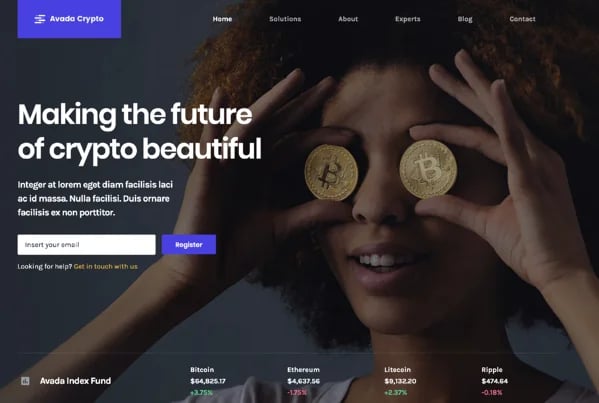The image size is (599, 403).
Task: Open the Experts navigation link
Action: coord(408,19)
